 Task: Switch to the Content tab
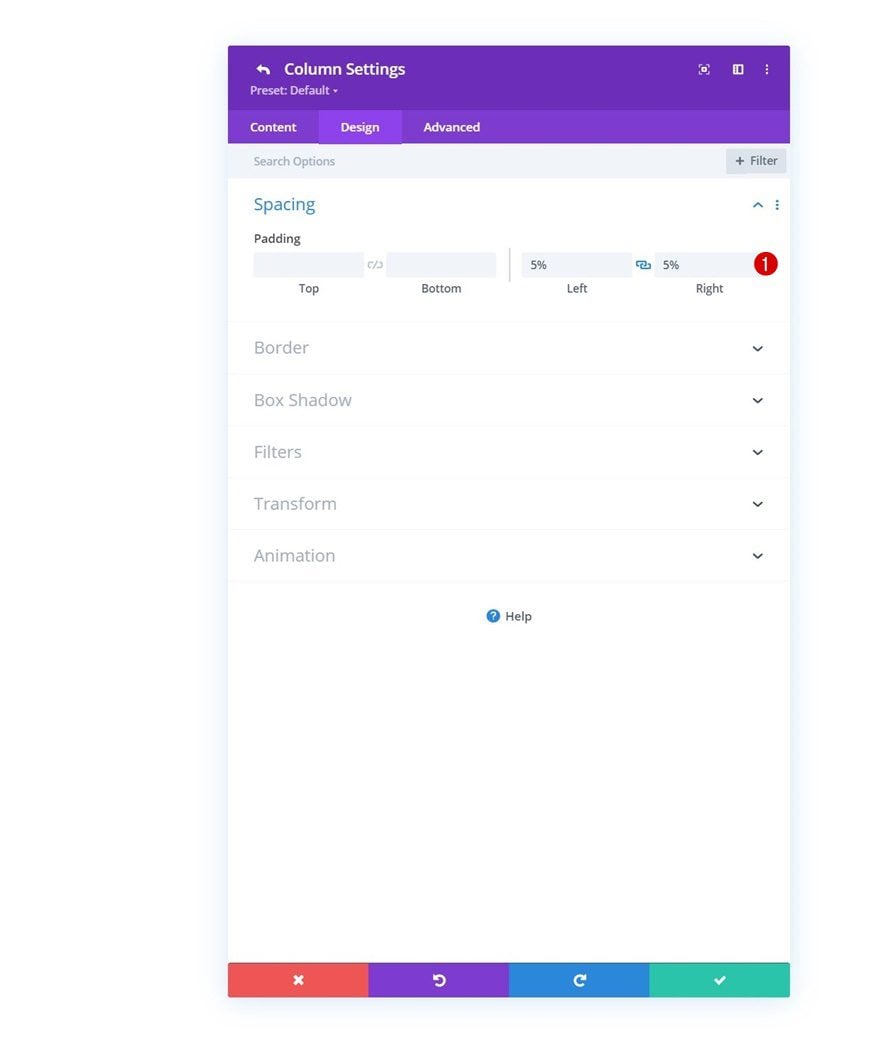point(273,127)
